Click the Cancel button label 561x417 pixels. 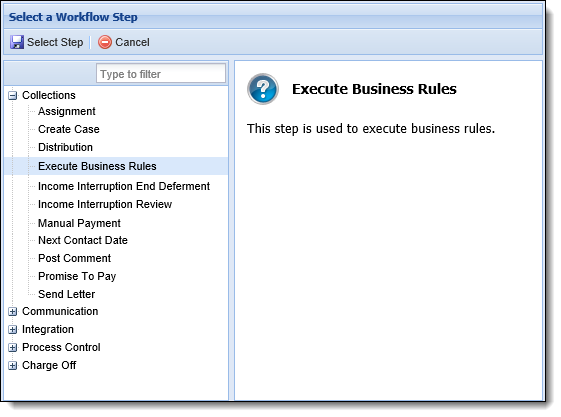[132, 42]
